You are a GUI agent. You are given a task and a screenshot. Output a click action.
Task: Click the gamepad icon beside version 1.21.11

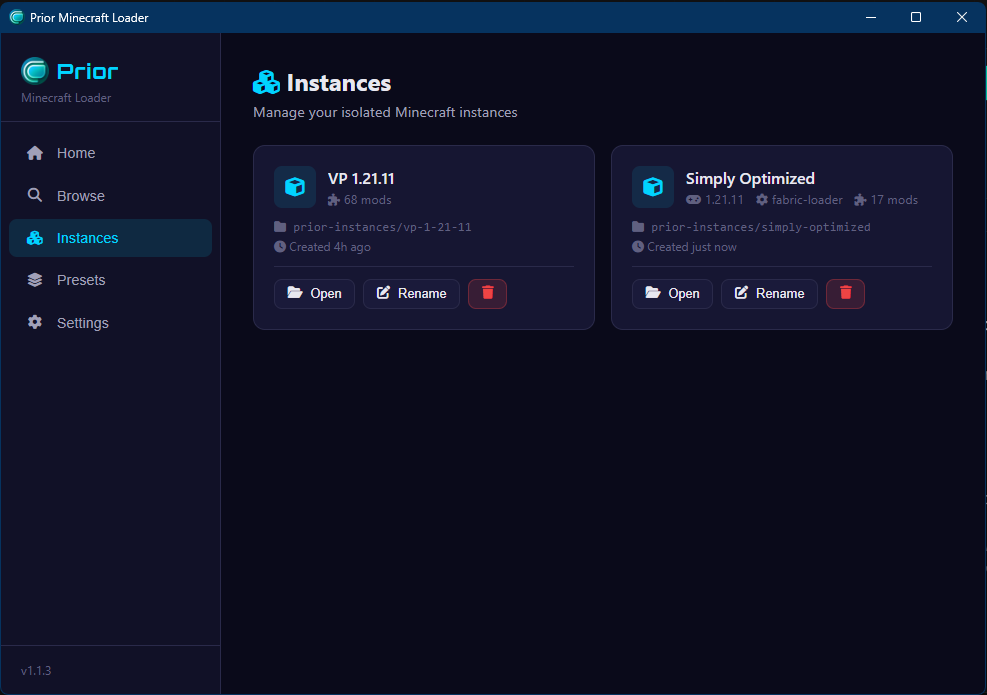tap(693, 200)
